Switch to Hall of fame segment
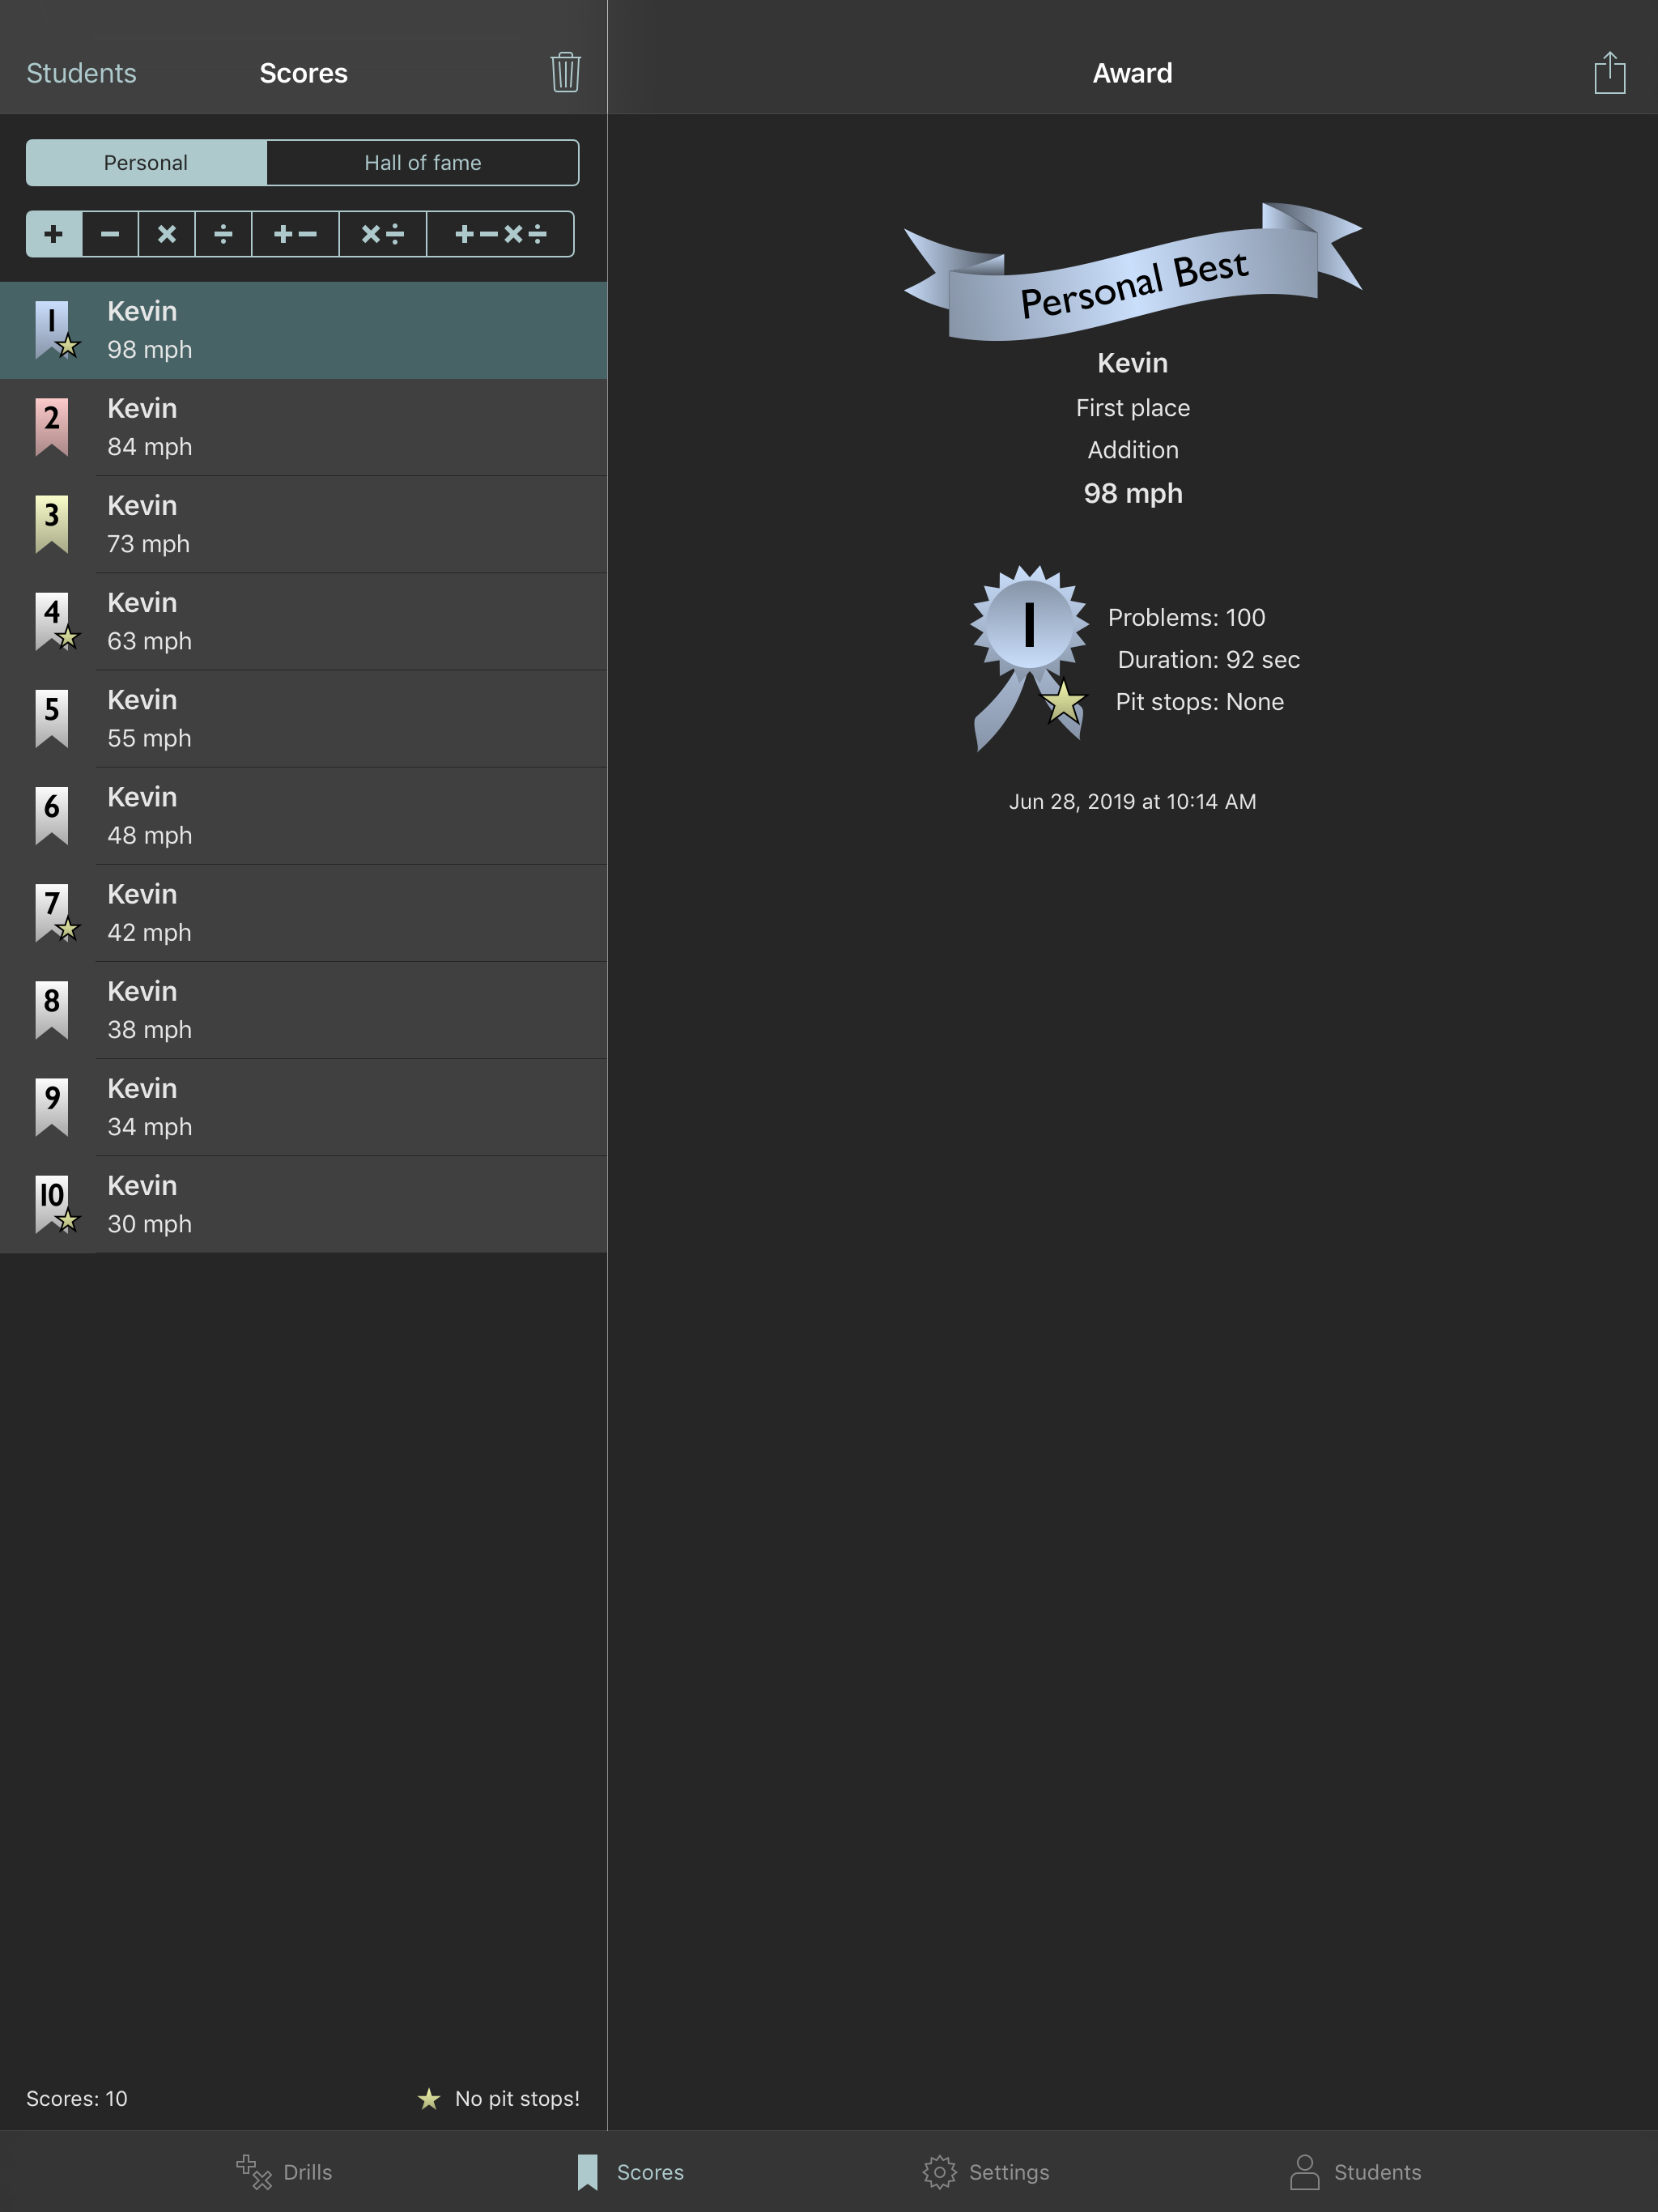Viewport: 1658px width, 2212px height. point(422,163)
